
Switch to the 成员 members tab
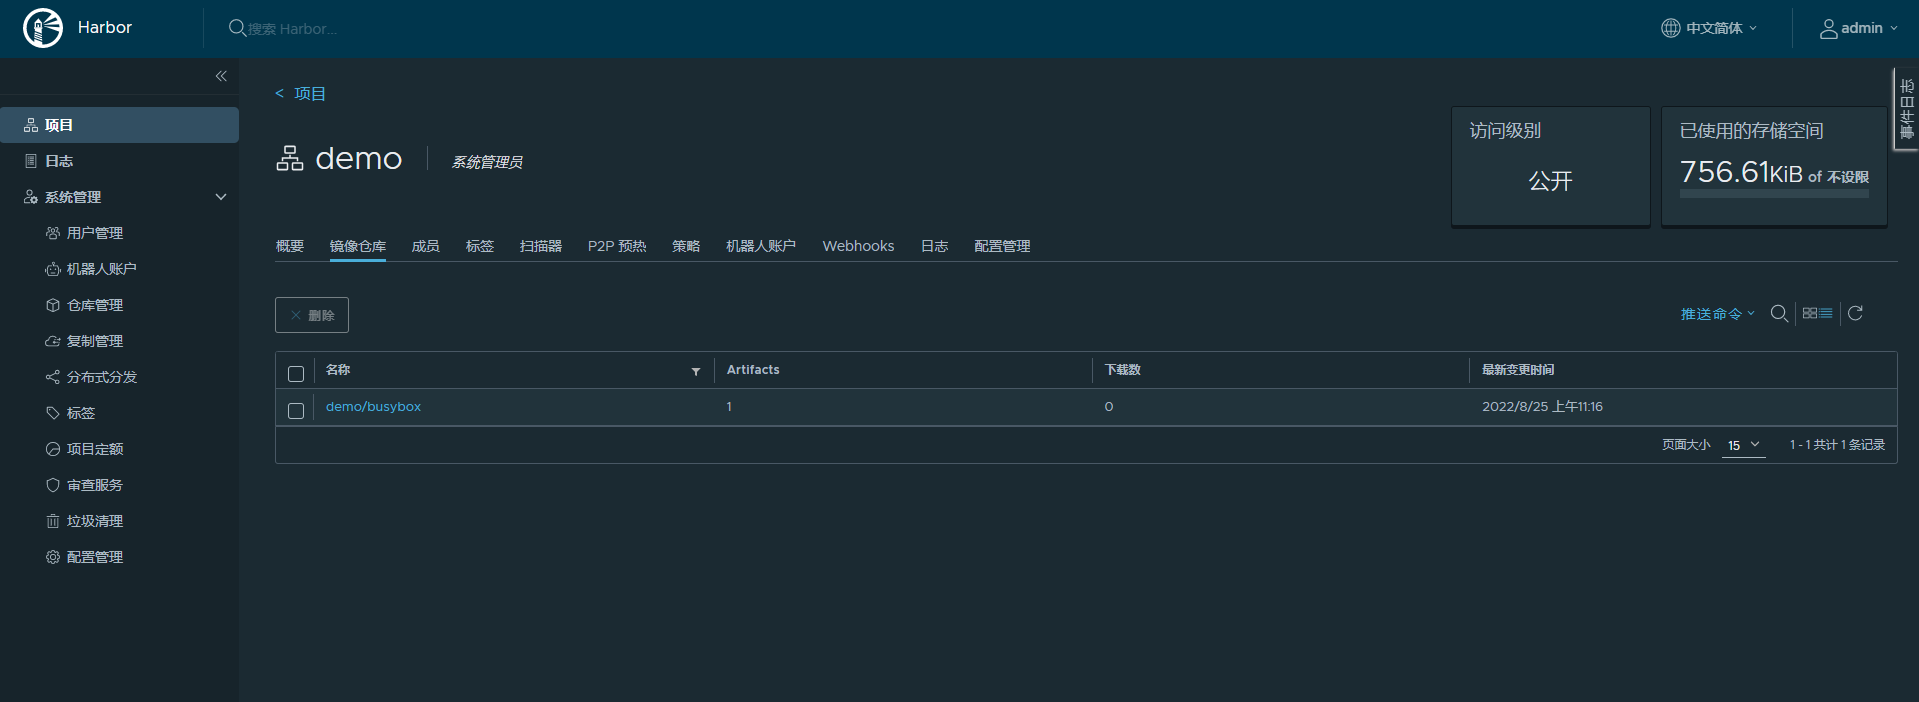pos(425,246)
